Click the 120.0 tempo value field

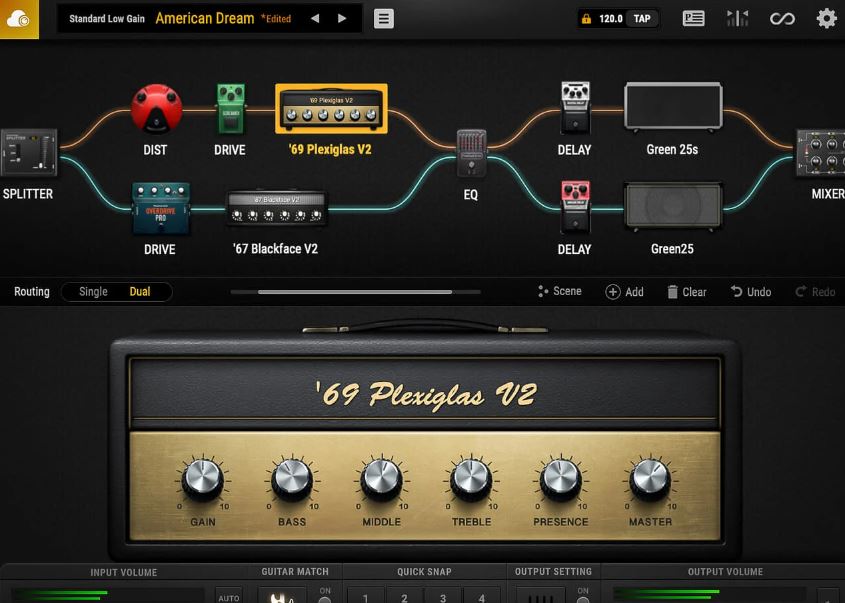click(611, 19)
